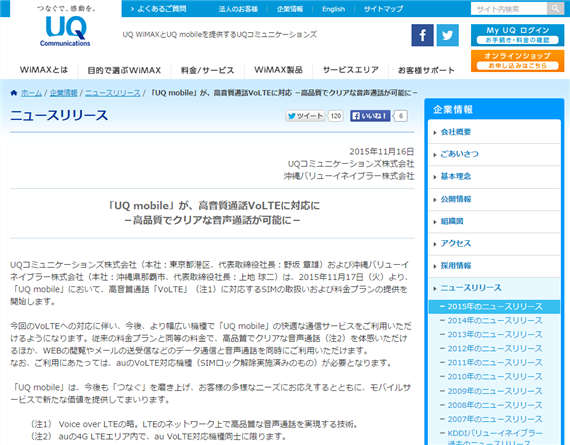Screen dimensions: 570x445
Task: Click the article headline about VoLTE
Action: click(x=213, y=213)
